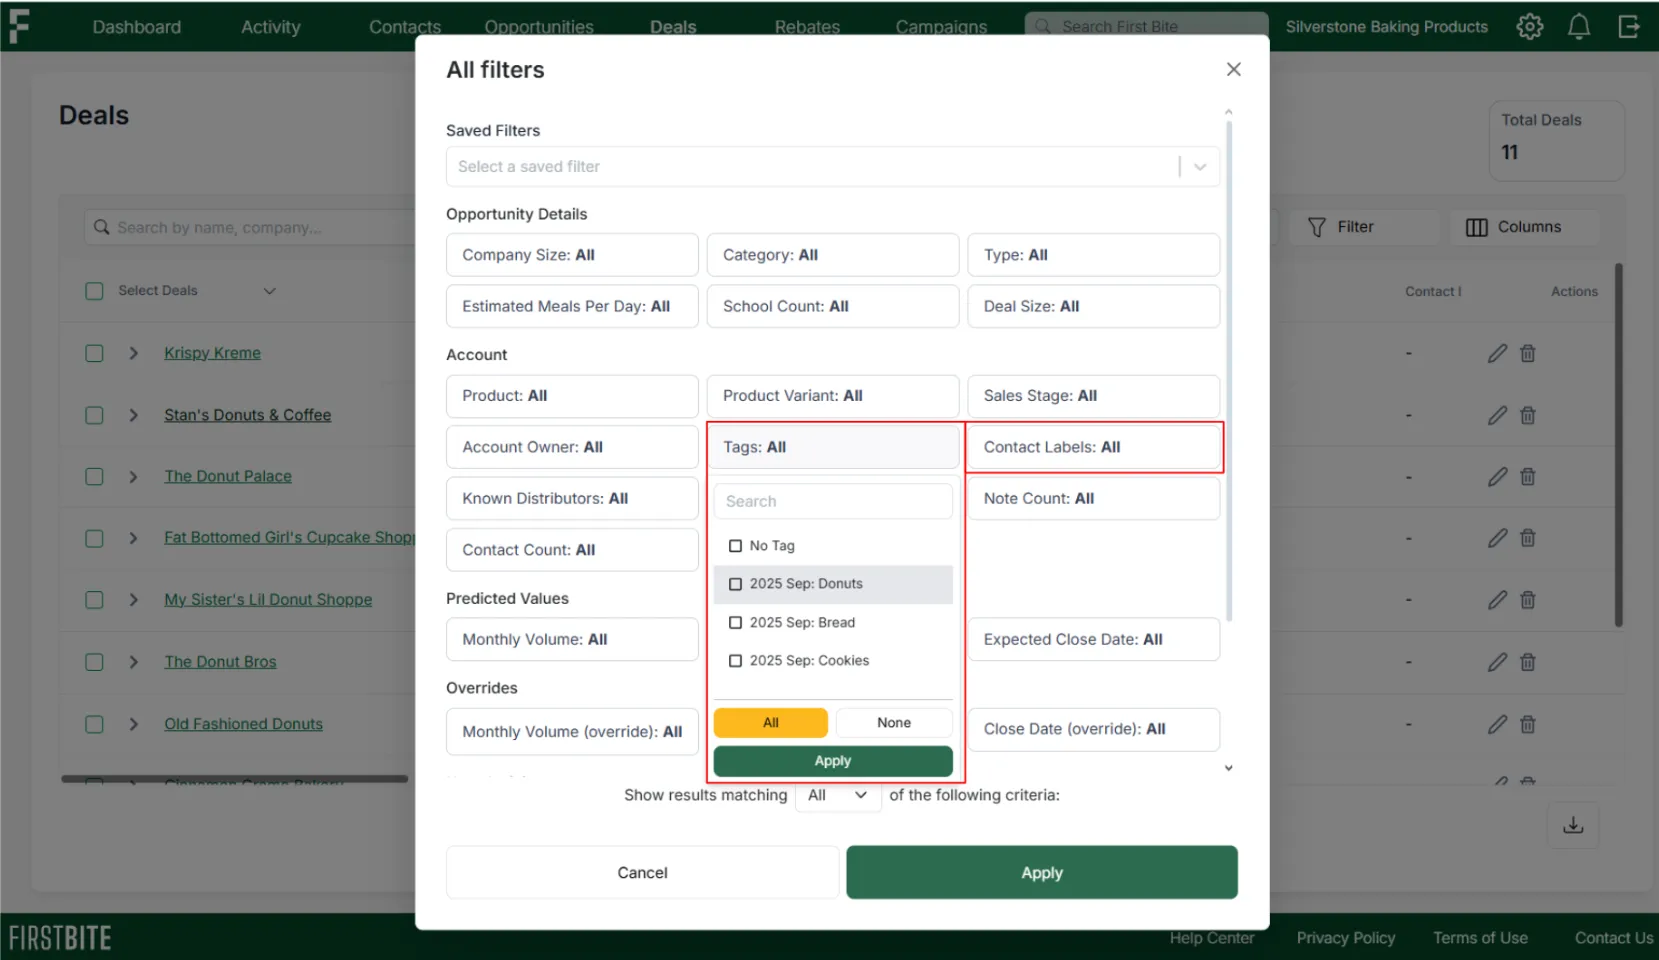Open notifications bell icon
The image size is (1659, 960).
point(1579,27)
